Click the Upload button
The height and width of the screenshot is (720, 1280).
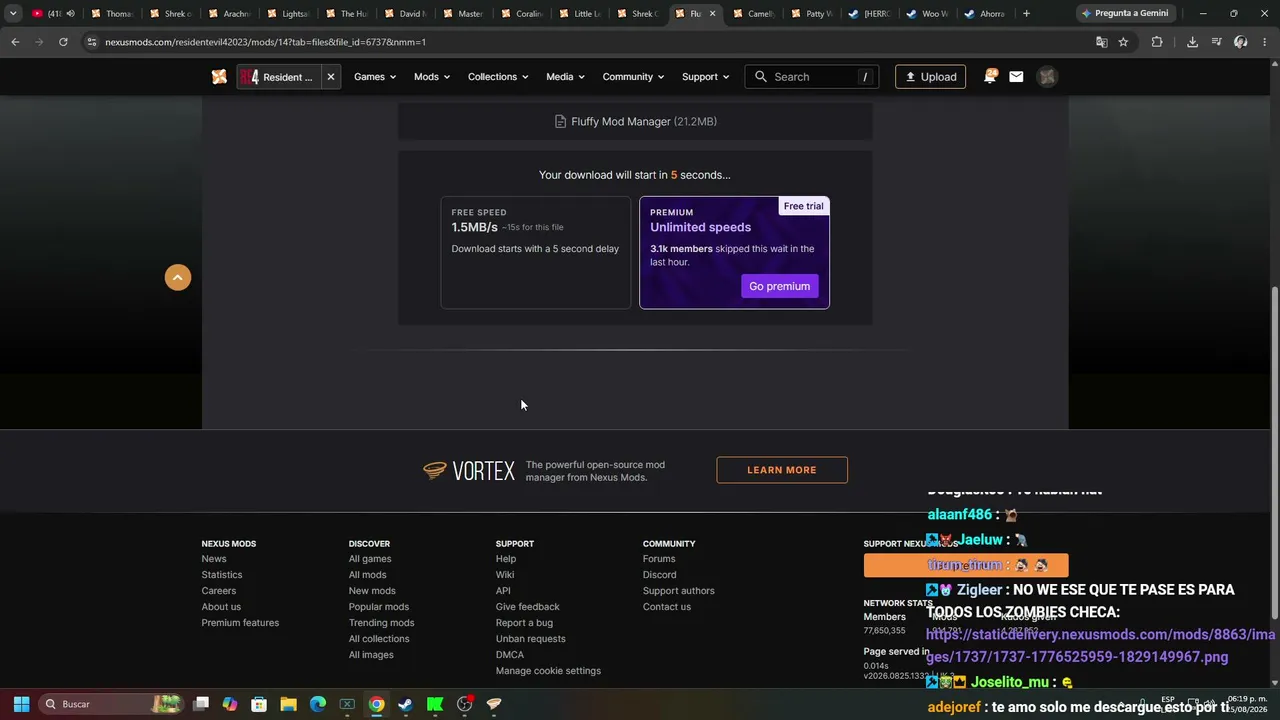click(x=930, y=77)
